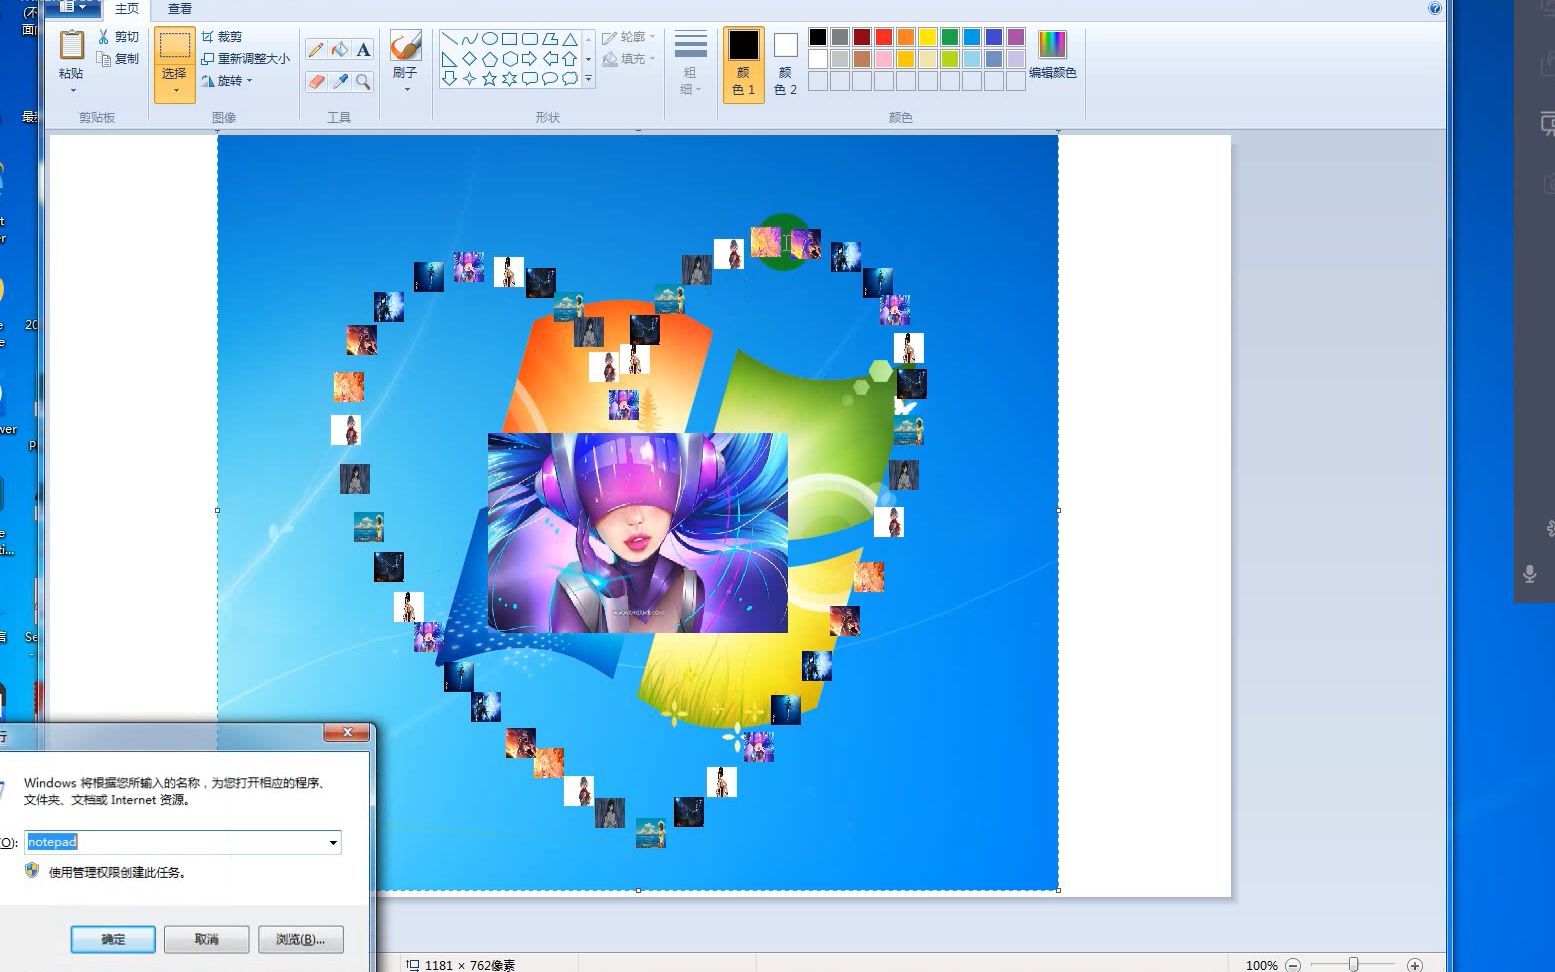Open the Brushes (刷子) dropdown arrow
This screenshot has height=972, width=1555.
[406, 90]
